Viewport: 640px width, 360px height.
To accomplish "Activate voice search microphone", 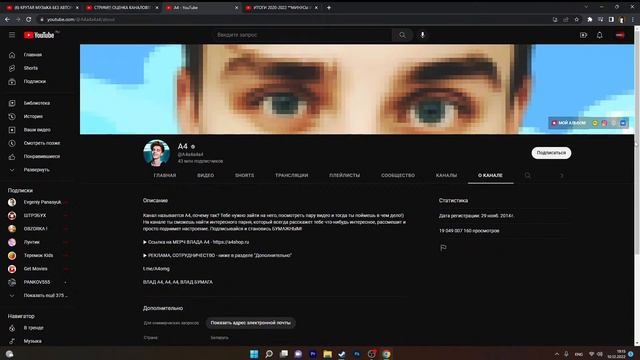I will [422, 35].
